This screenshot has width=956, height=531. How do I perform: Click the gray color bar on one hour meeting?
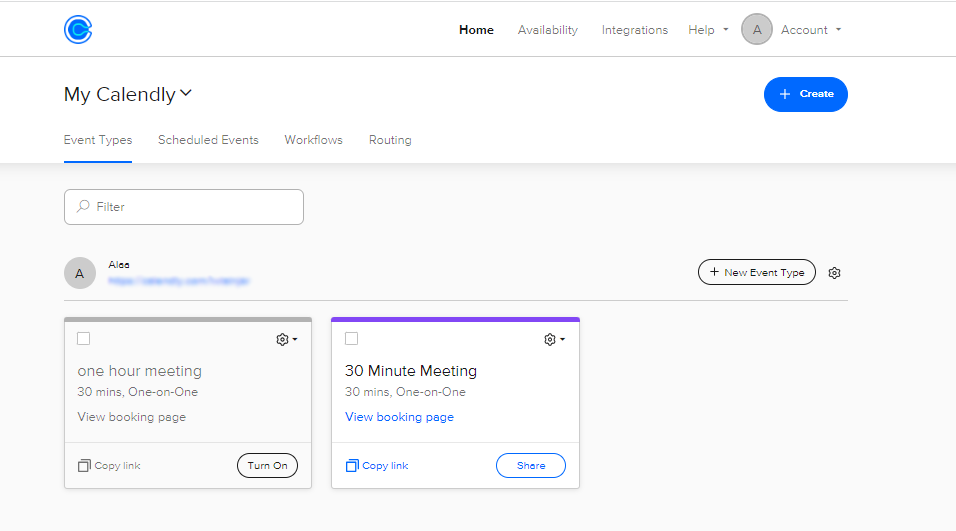pos(188,319)
